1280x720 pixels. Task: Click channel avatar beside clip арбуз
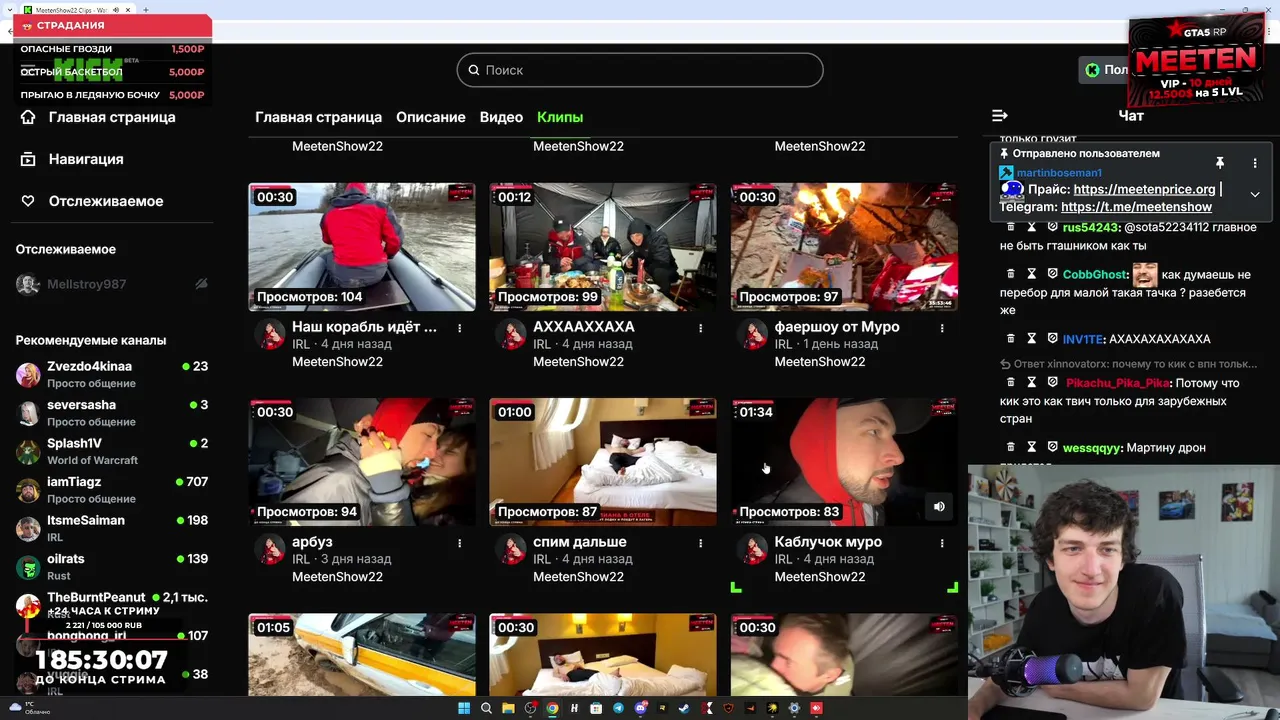click(x=269, y=549)
